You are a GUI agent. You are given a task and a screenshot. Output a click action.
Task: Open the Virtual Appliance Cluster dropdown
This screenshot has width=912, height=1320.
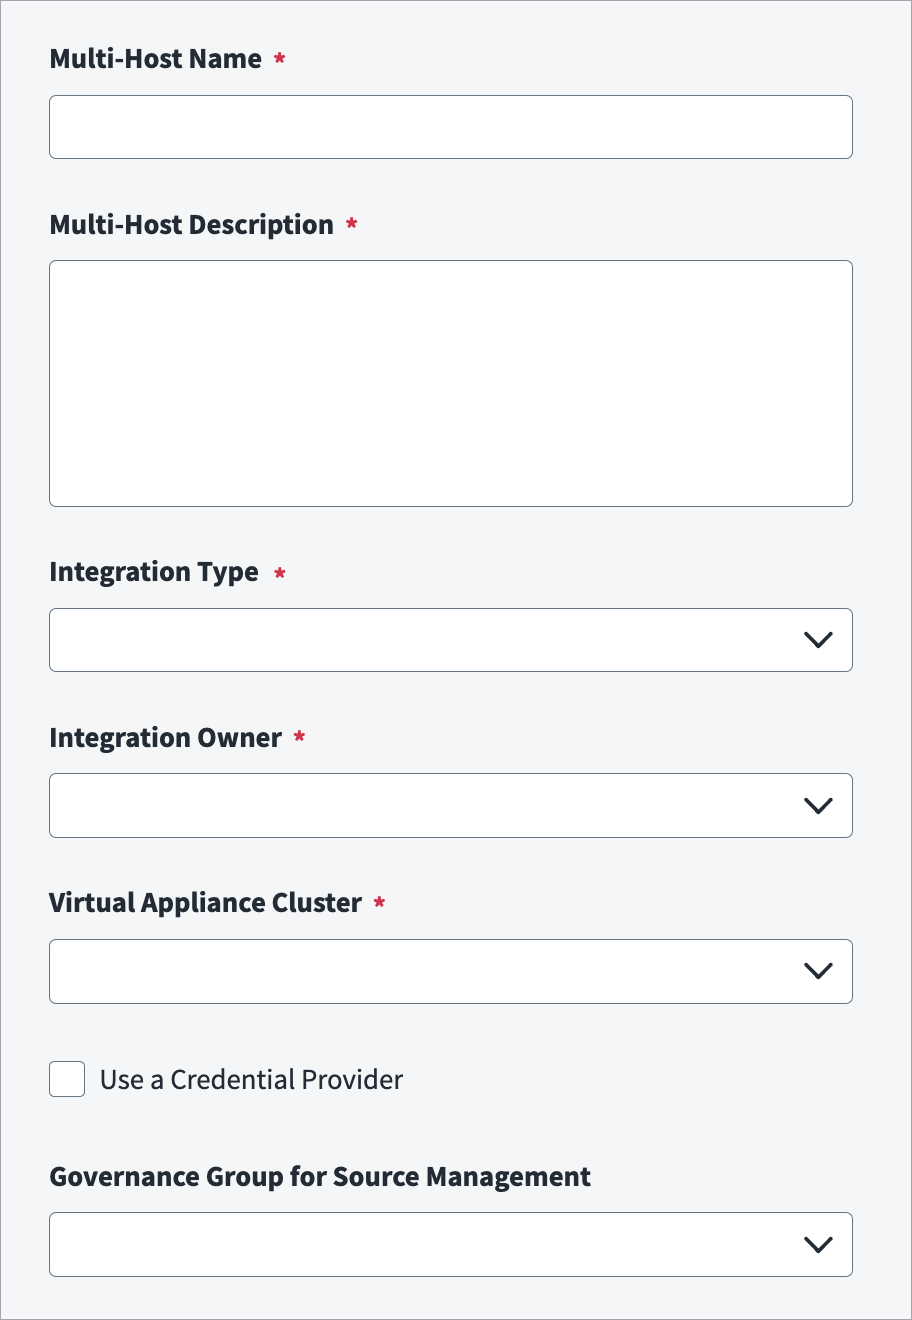(451, 971)
